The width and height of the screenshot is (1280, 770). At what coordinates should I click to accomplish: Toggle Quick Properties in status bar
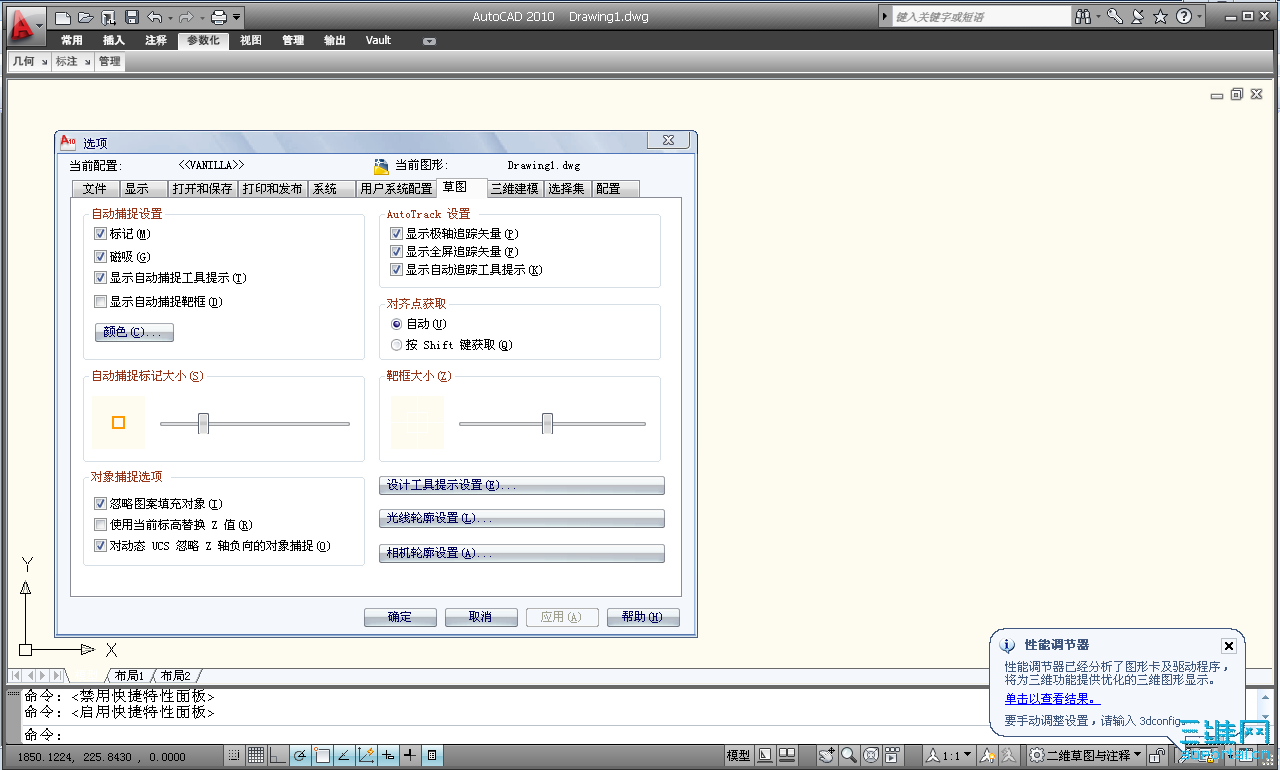[x=432, y=755]
